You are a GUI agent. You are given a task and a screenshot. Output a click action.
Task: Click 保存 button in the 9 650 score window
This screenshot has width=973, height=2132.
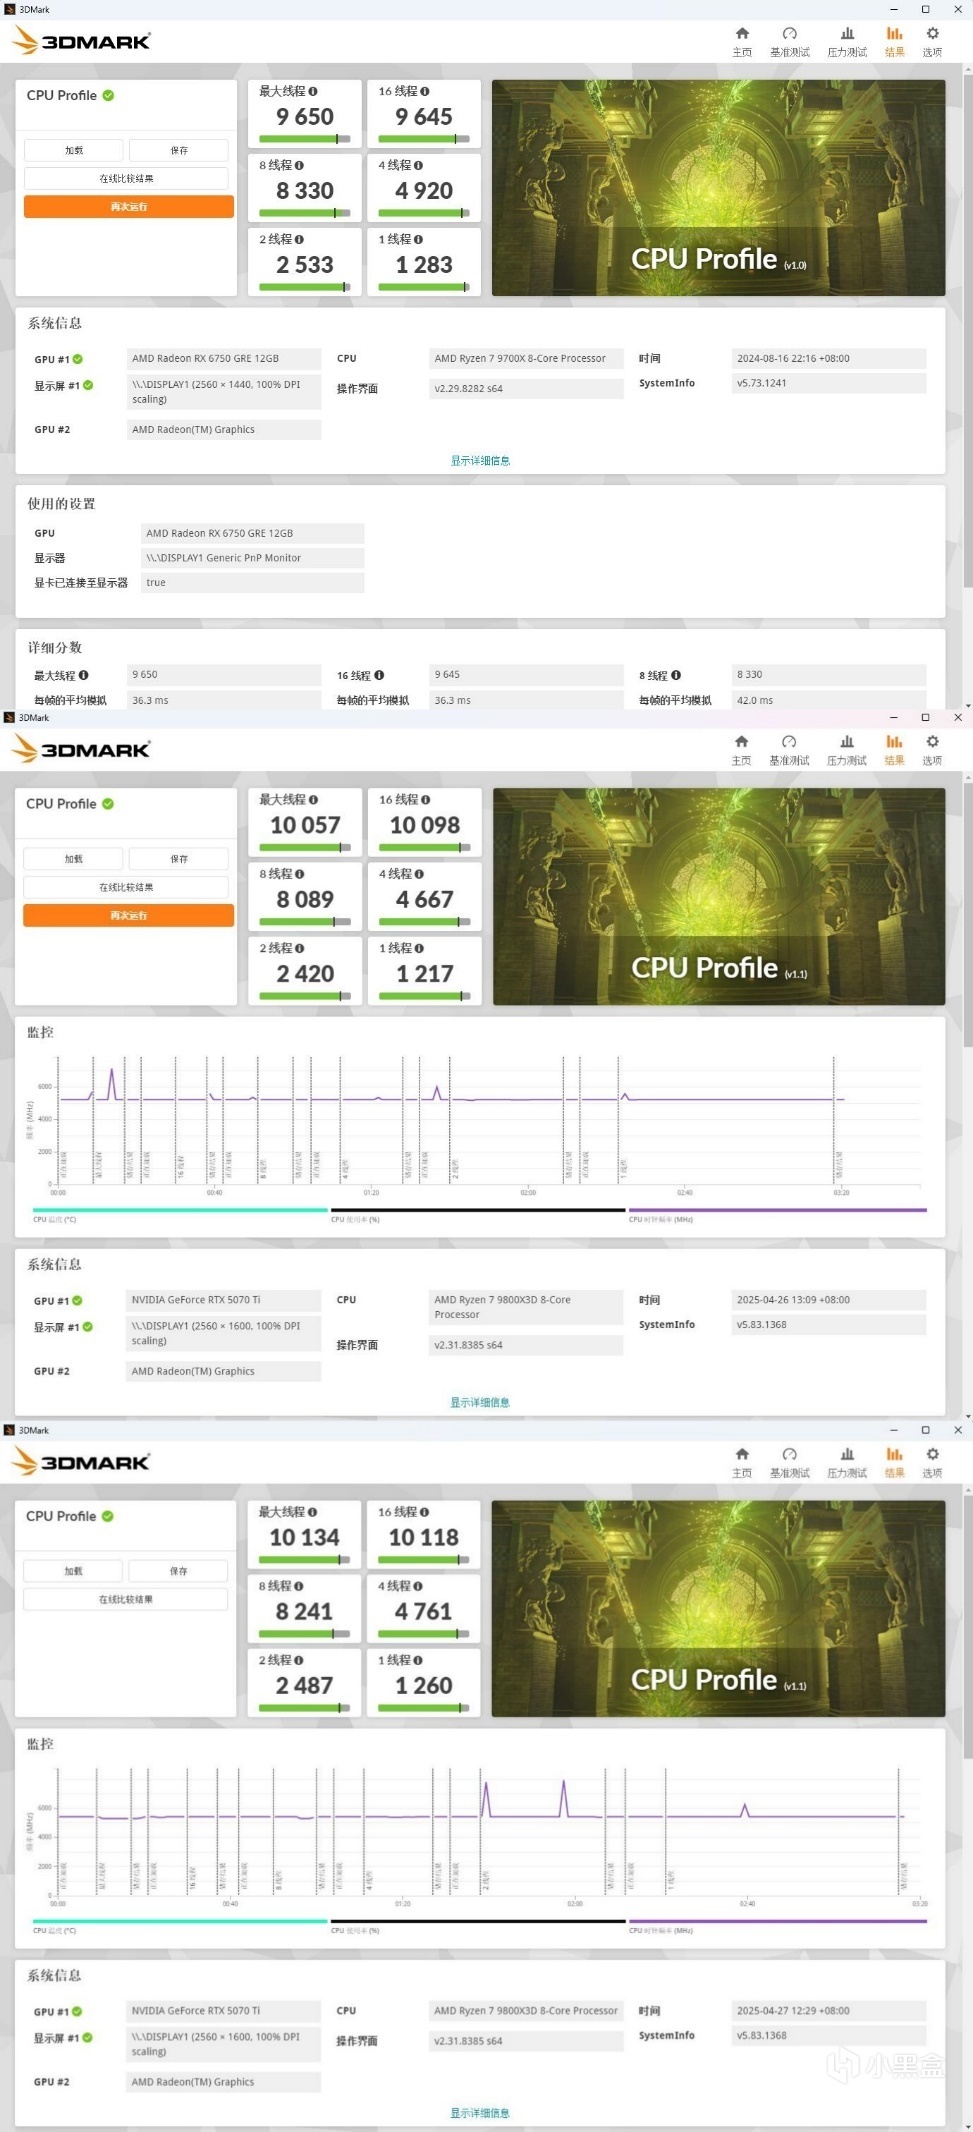click(x=179, y=150)
